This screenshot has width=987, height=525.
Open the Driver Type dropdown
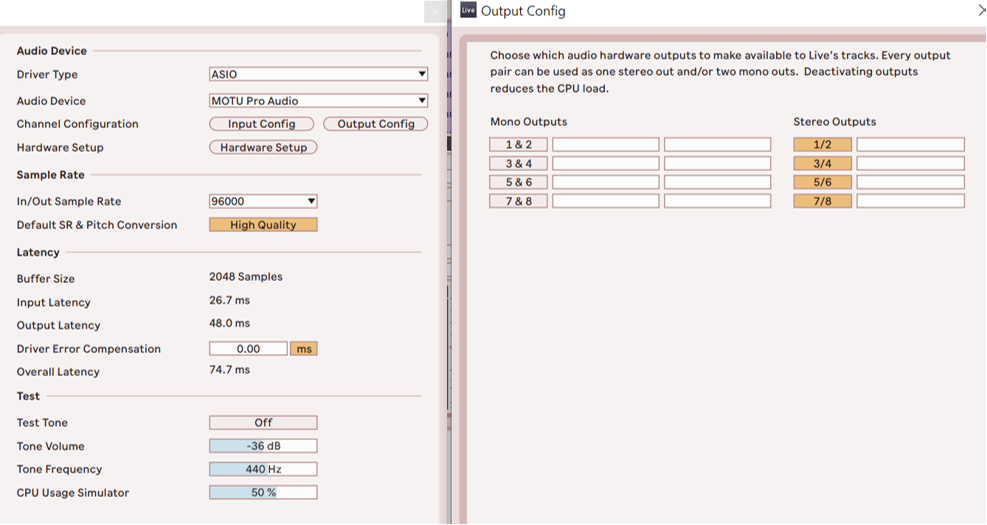pyautogui.click(x=318, y=74)
